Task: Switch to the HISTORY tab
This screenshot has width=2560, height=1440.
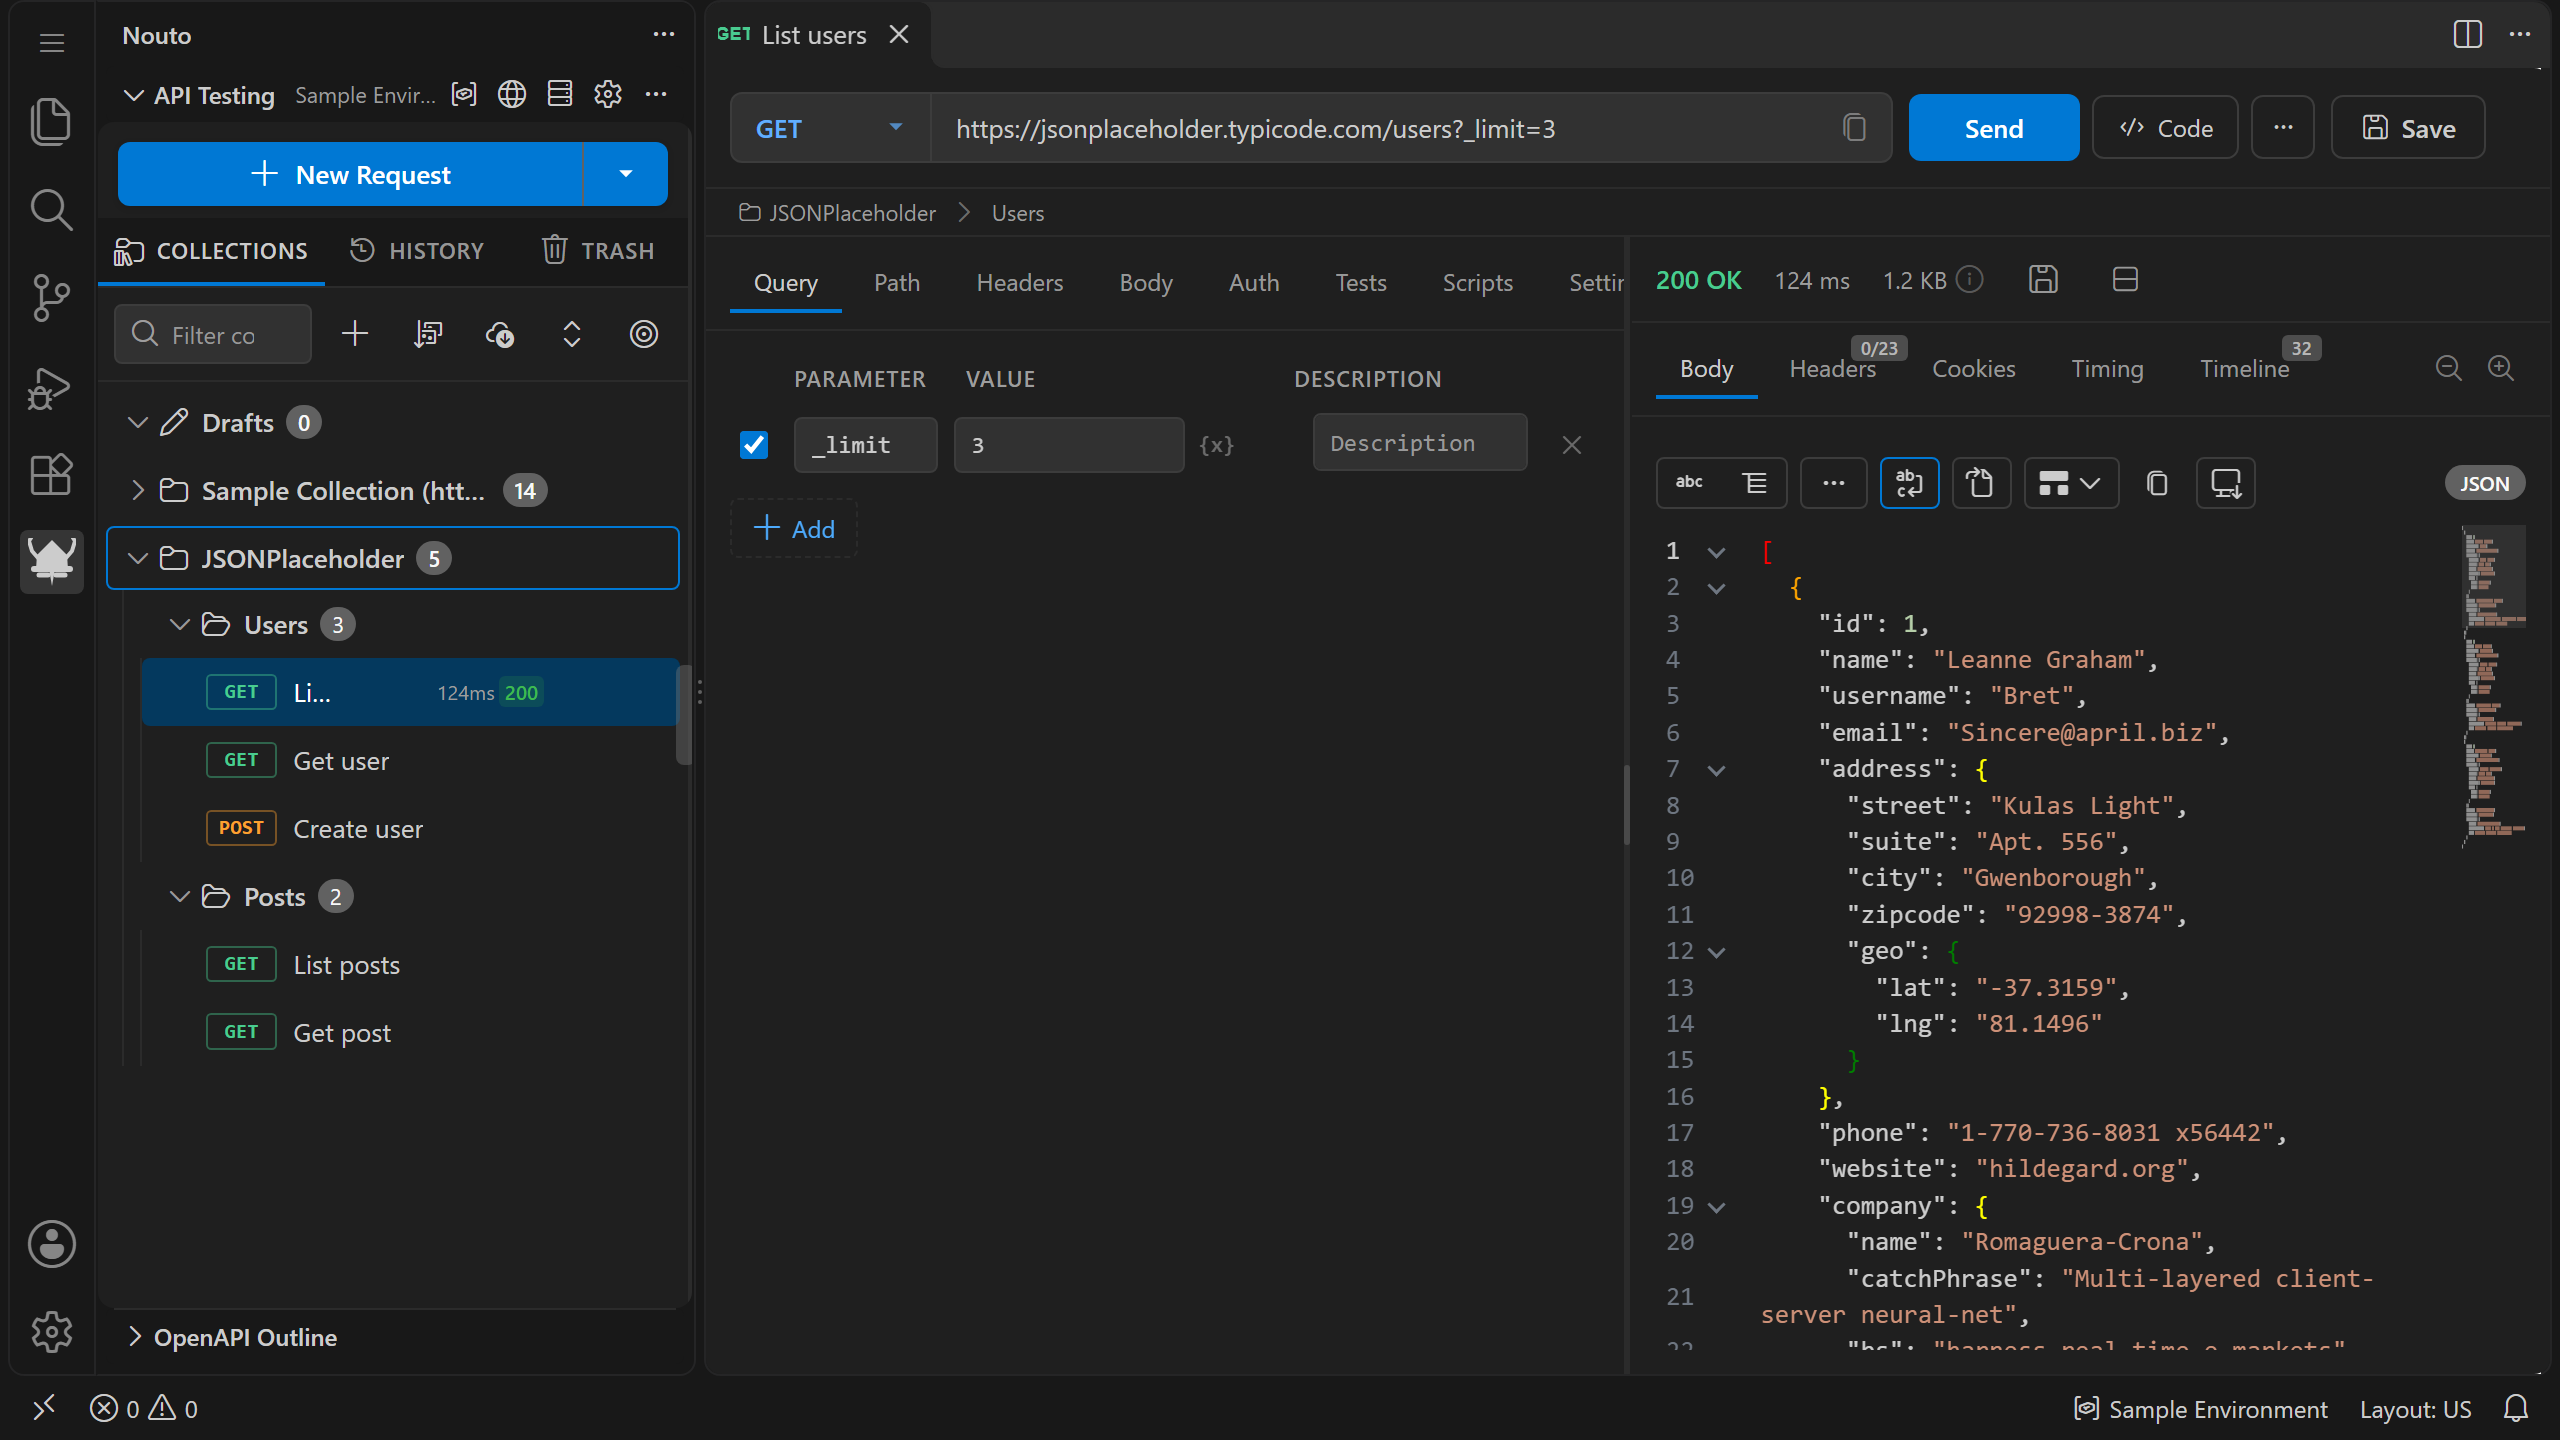Action: (x=417, y=251)
